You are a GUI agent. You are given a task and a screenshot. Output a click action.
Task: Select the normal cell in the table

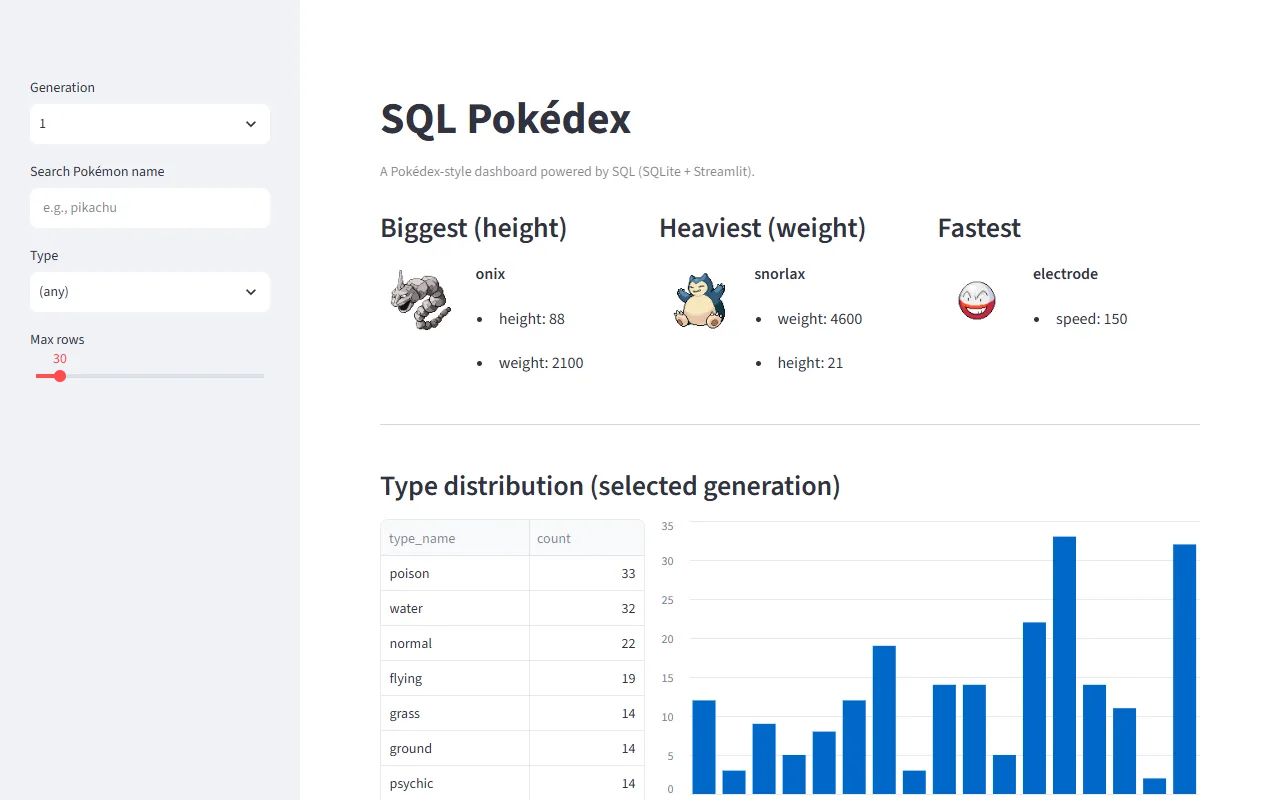pyautogui.click(x=455, y=643)
